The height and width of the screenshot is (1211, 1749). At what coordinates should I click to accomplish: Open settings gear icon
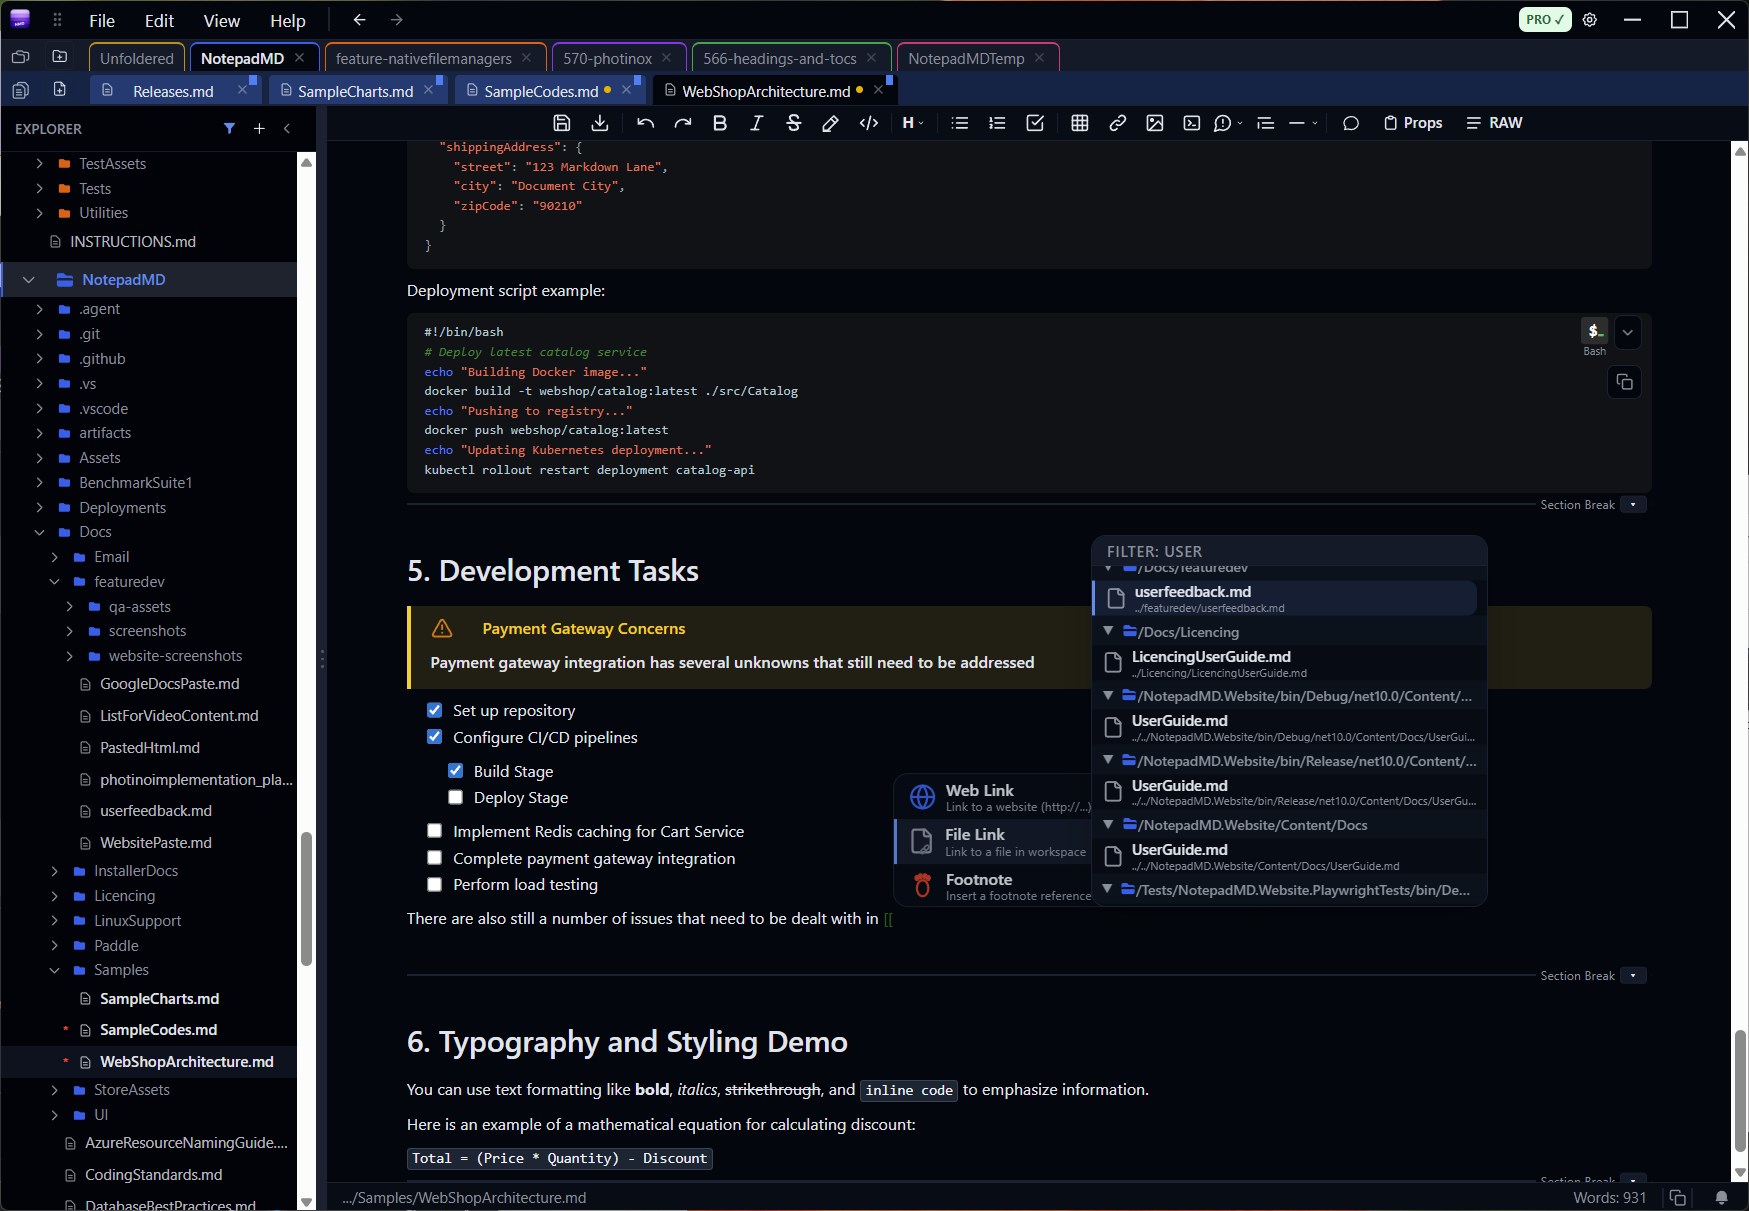pos(1590,20)
